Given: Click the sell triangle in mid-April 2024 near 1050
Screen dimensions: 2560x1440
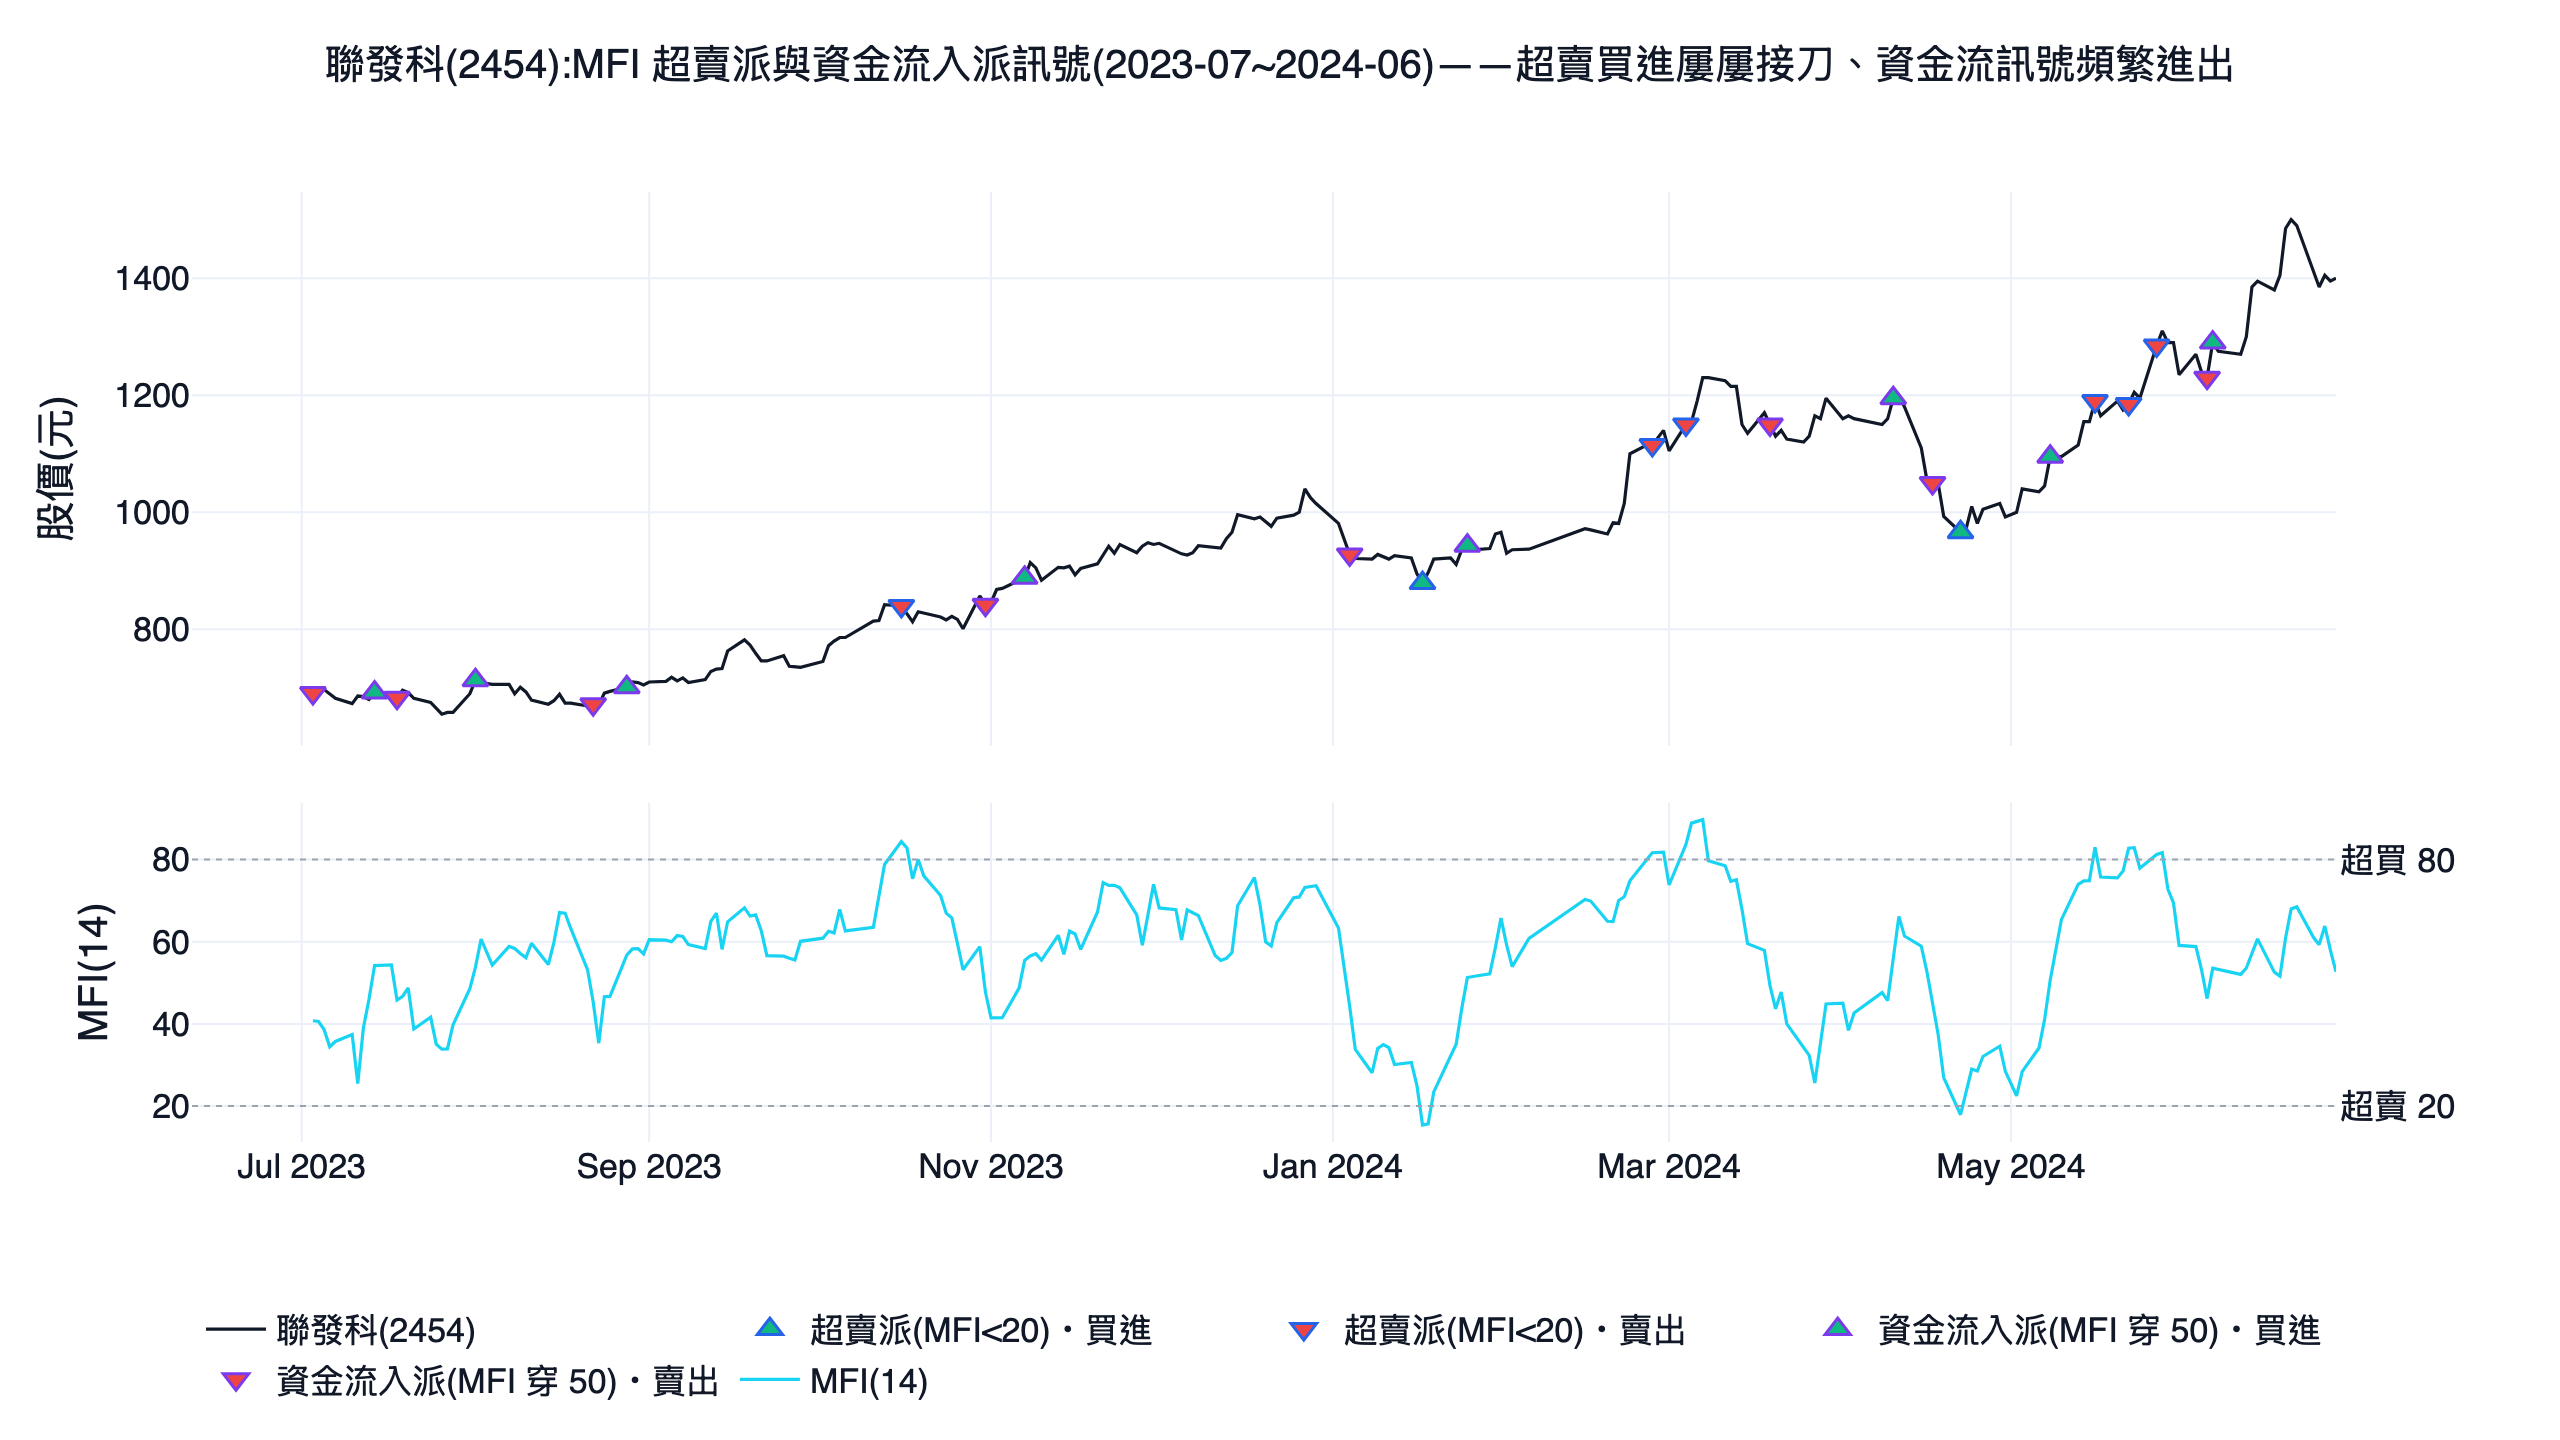Looking at the screenshot, I should (x=1932, y=485).
